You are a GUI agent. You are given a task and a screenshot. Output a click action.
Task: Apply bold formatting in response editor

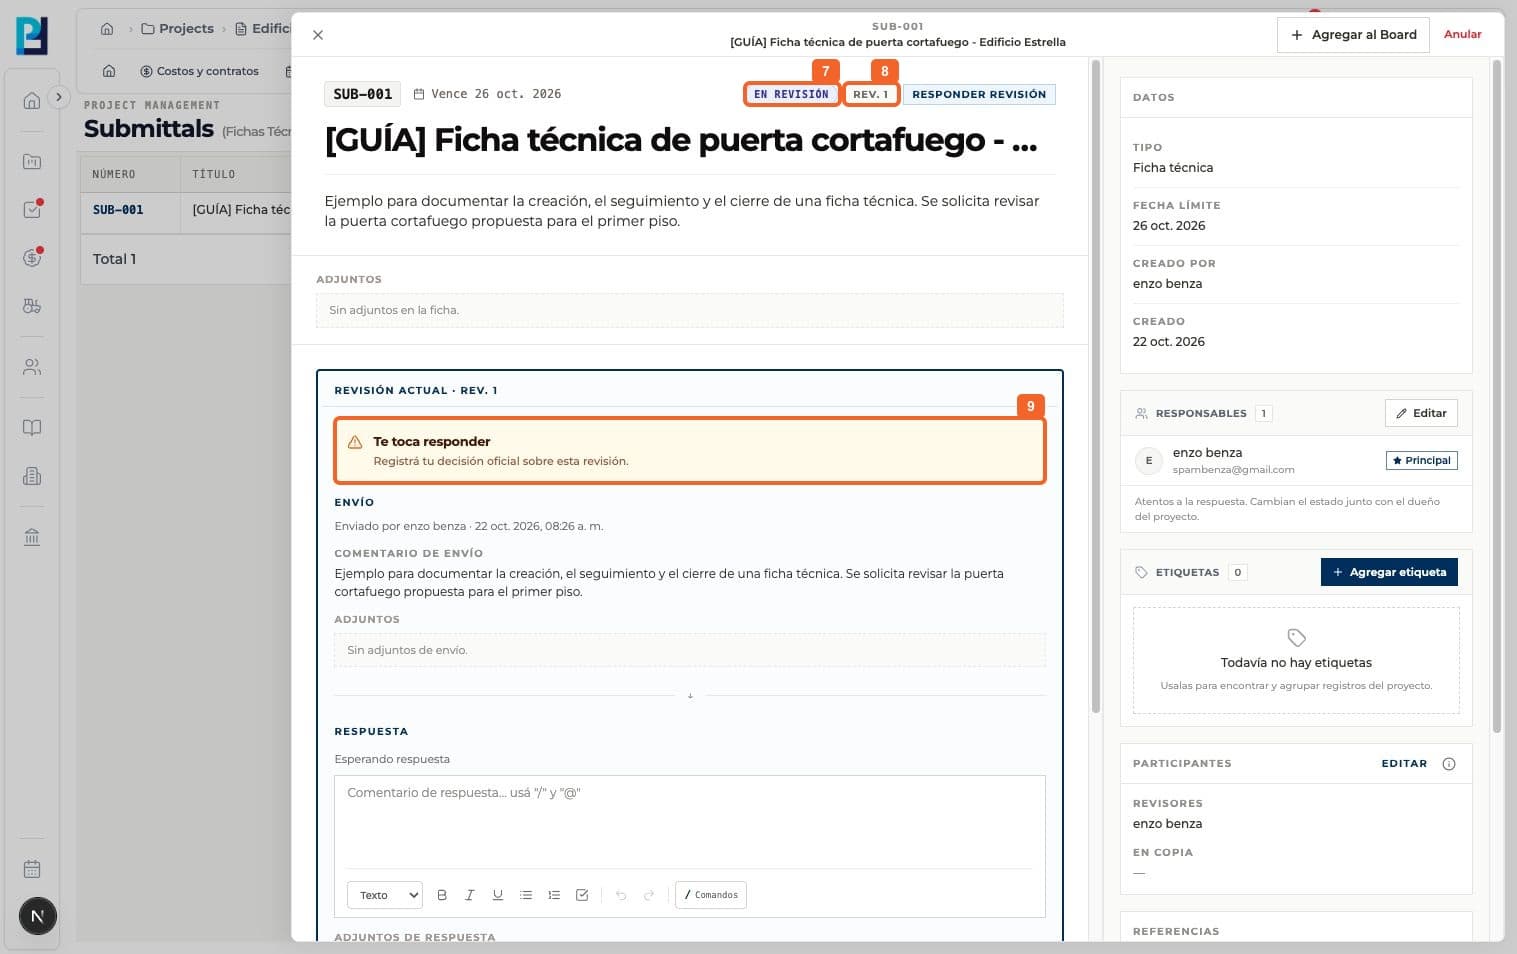pos(442,895)
